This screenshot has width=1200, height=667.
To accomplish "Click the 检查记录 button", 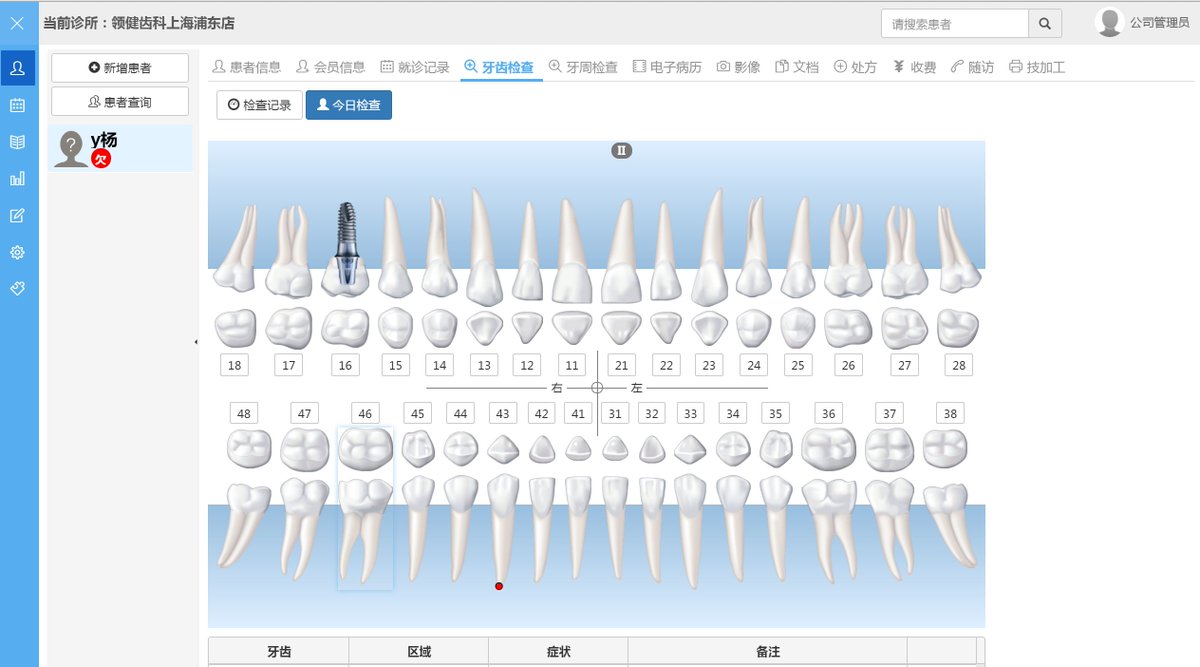I will [x=259, y=105].
